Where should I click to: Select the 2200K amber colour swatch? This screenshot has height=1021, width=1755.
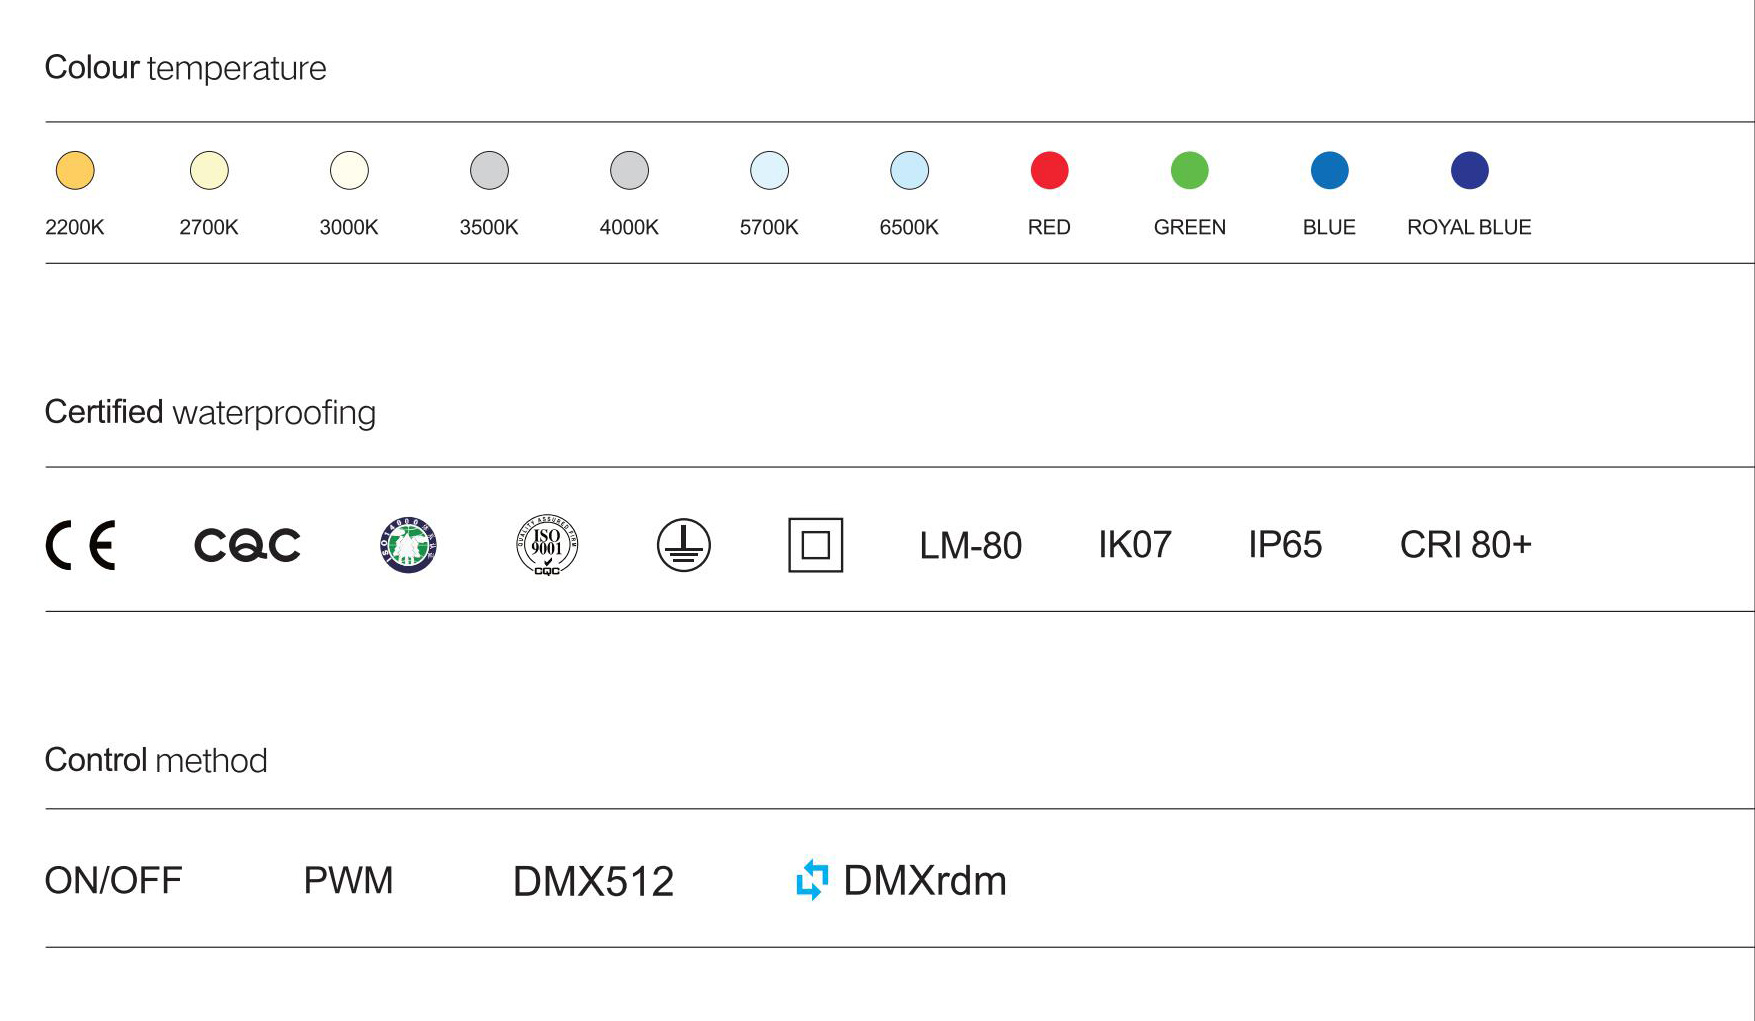pyautogui.click(x=75, y=171)
